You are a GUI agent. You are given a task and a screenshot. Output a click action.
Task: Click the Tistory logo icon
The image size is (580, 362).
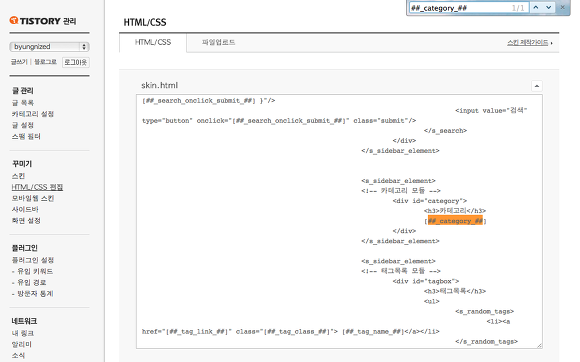(14, 20)
